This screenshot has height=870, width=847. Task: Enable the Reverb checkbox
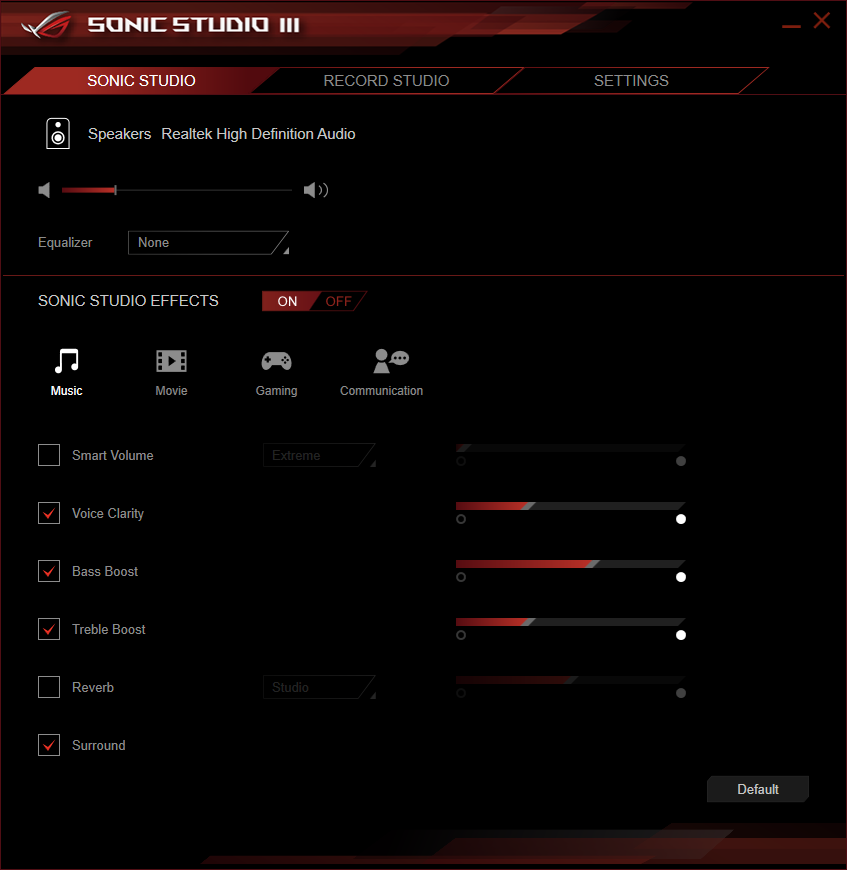coord(49,687)
